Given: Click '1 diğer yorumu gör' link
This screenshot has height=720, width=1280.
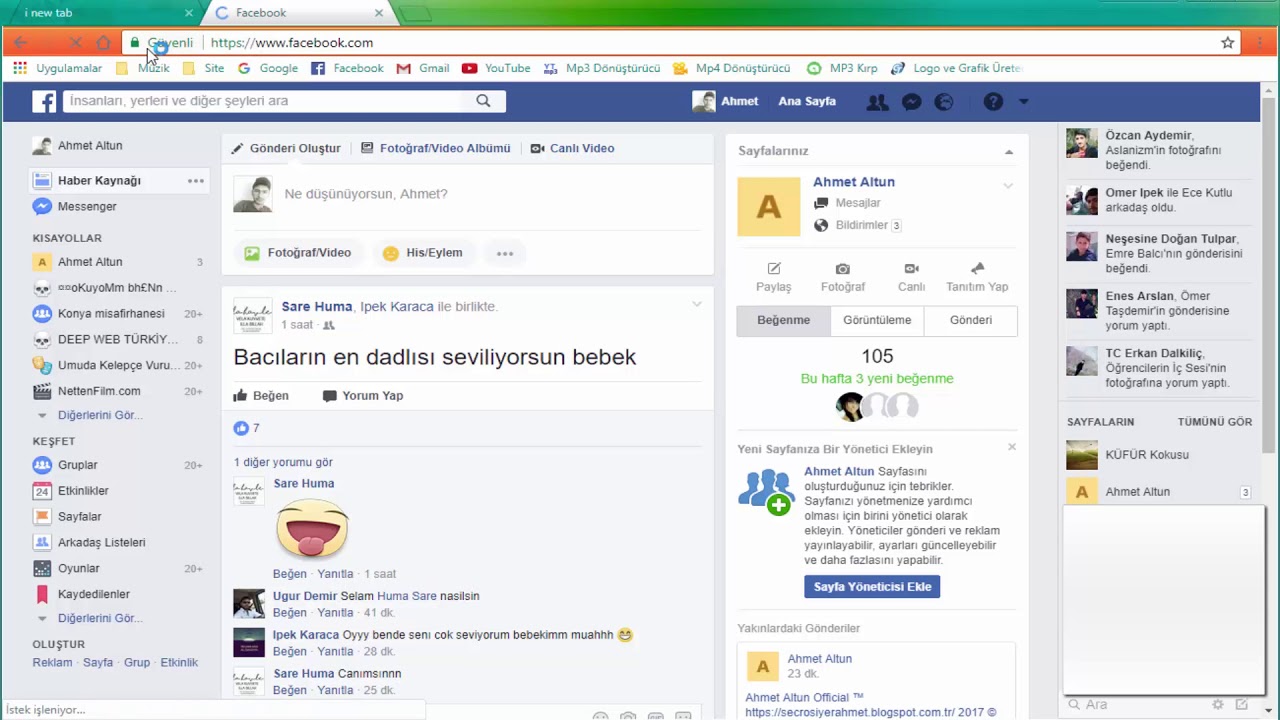Looking at the screenshot, I should click(x=283, y=462).
